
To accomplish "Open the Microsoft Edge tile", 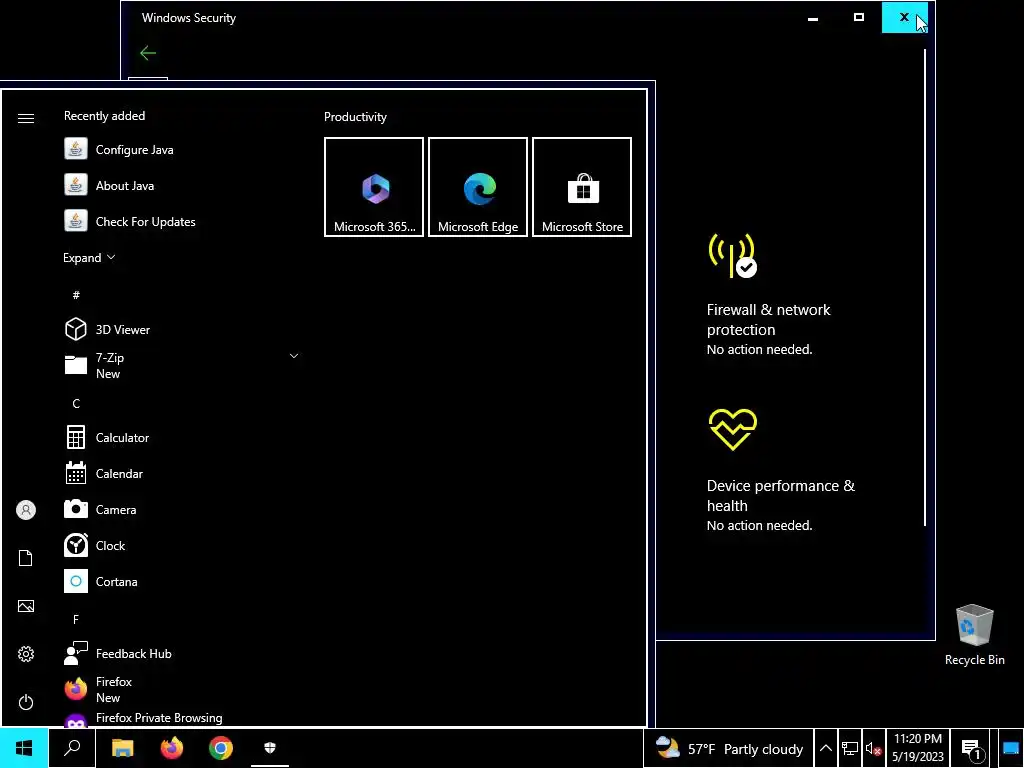I will [x=478, y=187].
